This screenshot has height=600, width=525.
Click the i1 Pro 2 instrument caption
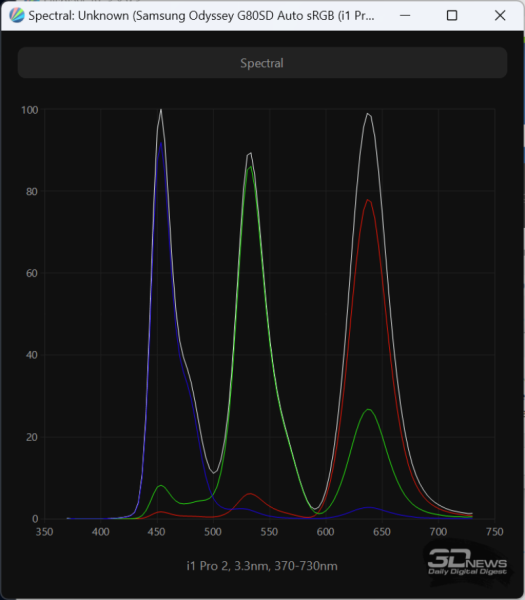pos(262,566)
